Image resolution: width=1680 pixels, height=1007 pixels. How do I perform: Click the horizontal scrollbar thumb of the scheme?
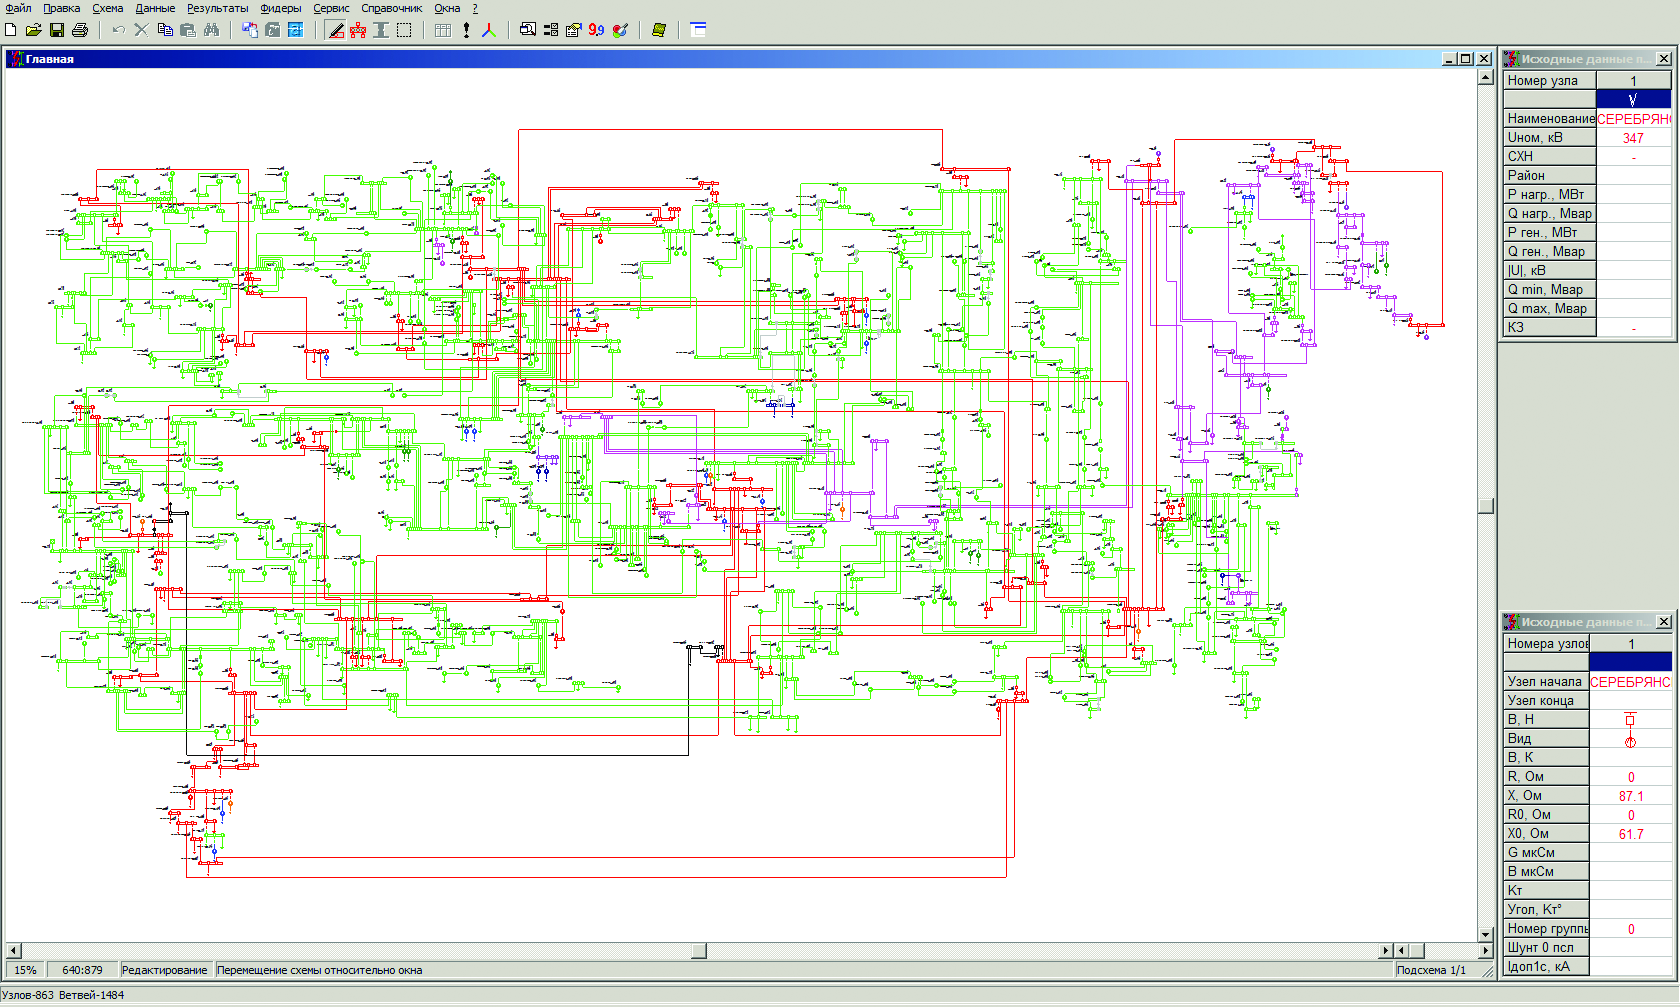click(699, 950)
